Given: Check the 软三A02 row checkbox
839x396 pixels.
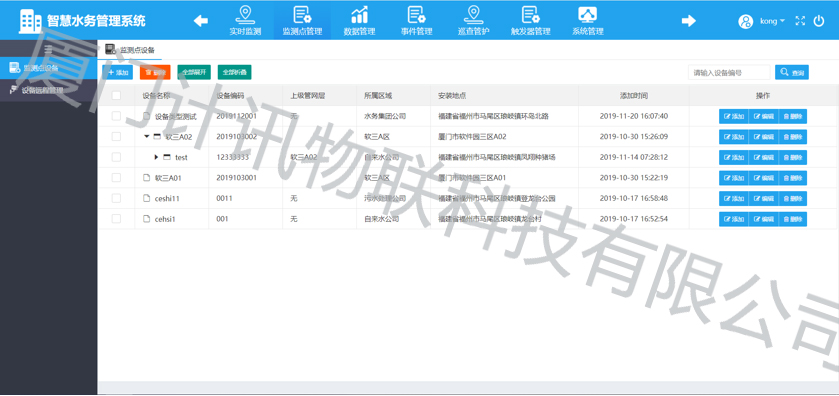Looking at the screenshot, I should point(116,136).
